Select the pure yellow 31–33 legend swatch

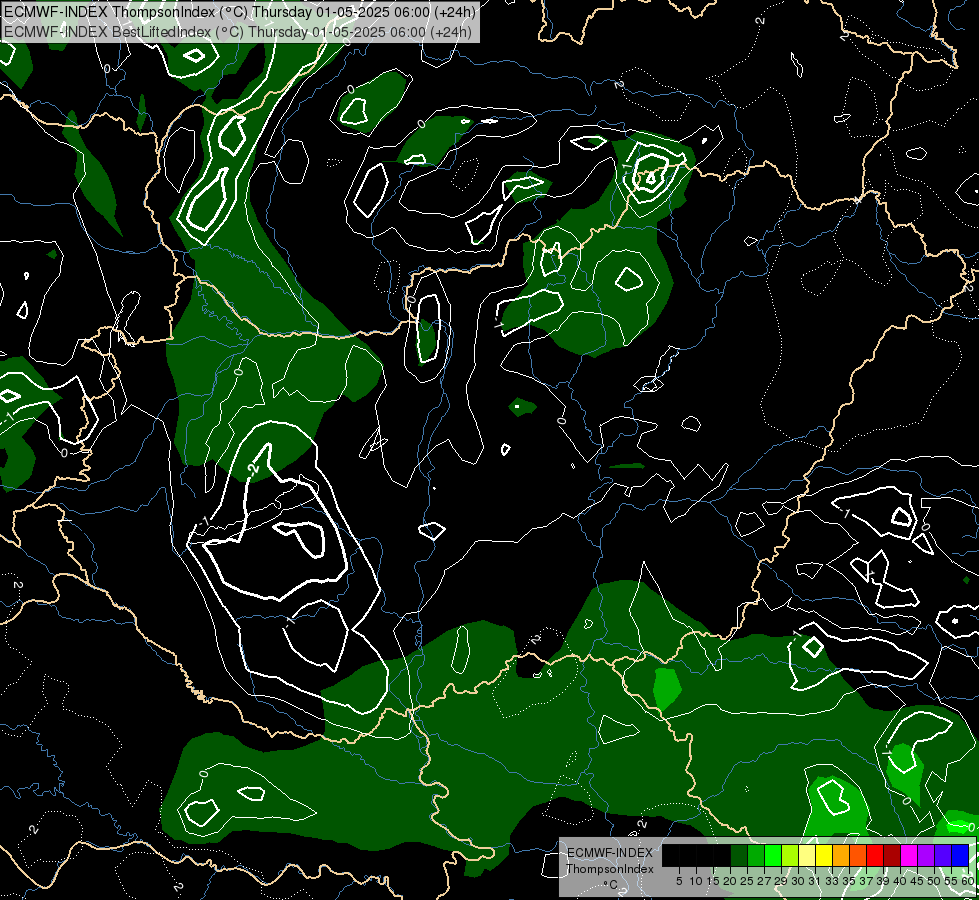pyautogui.click(x=824, y=855)
